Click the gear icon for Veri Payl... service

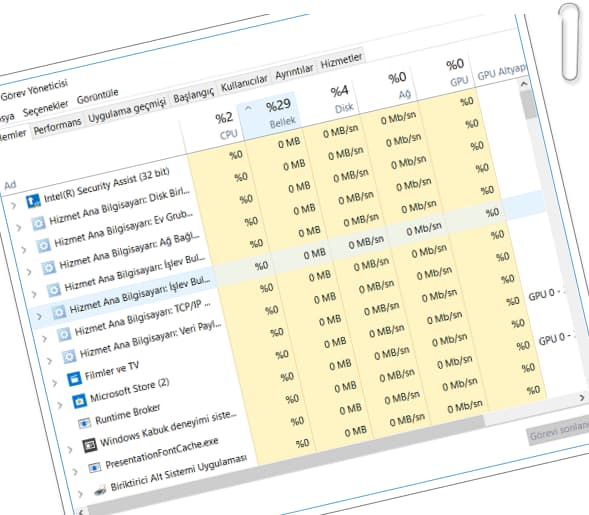pos(69,356)
